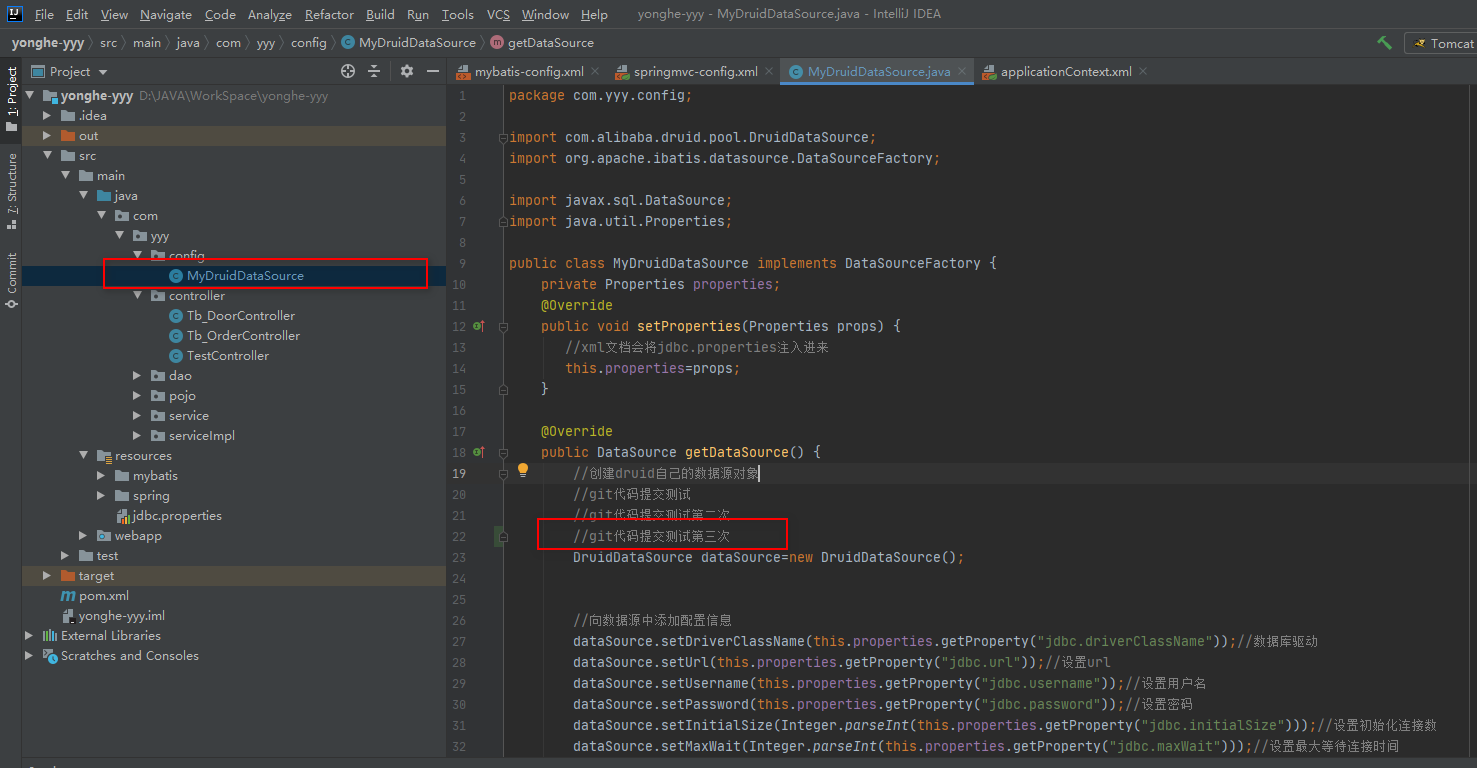Collapse the controller package
Viewport: 1477px width, 768px height.
click(x=137, y=296)
